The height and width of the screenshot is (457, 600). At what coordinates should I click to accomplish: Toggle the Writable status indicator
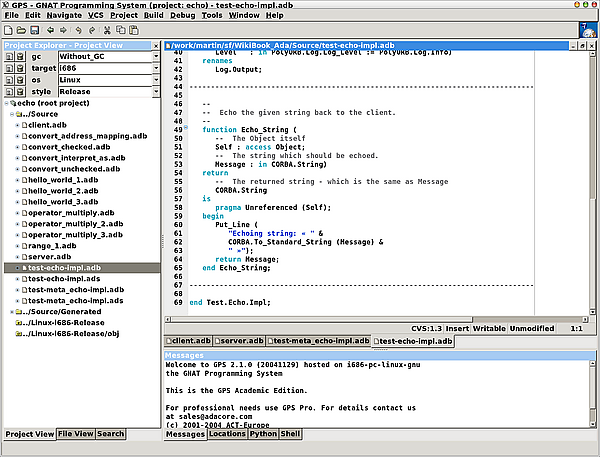489,328
